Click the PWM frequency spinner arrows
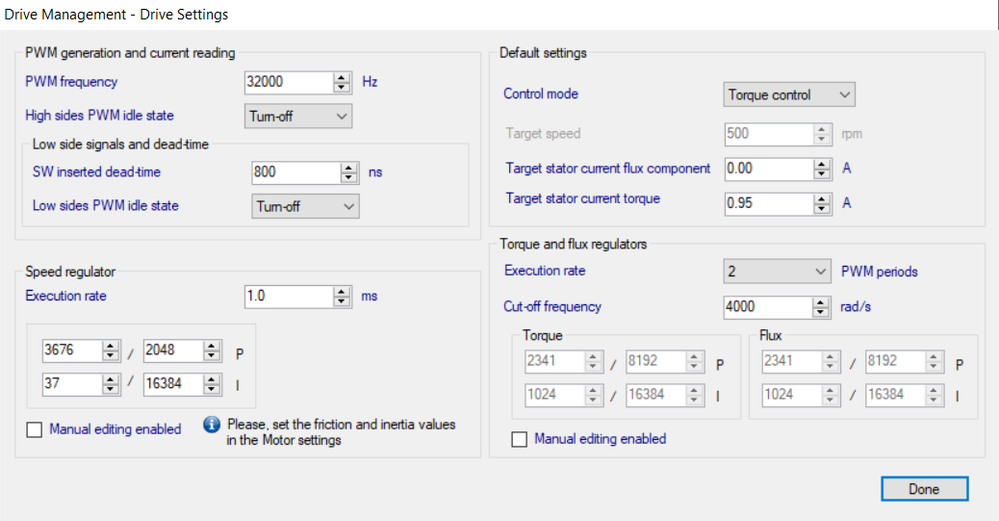 click(342, 82)
